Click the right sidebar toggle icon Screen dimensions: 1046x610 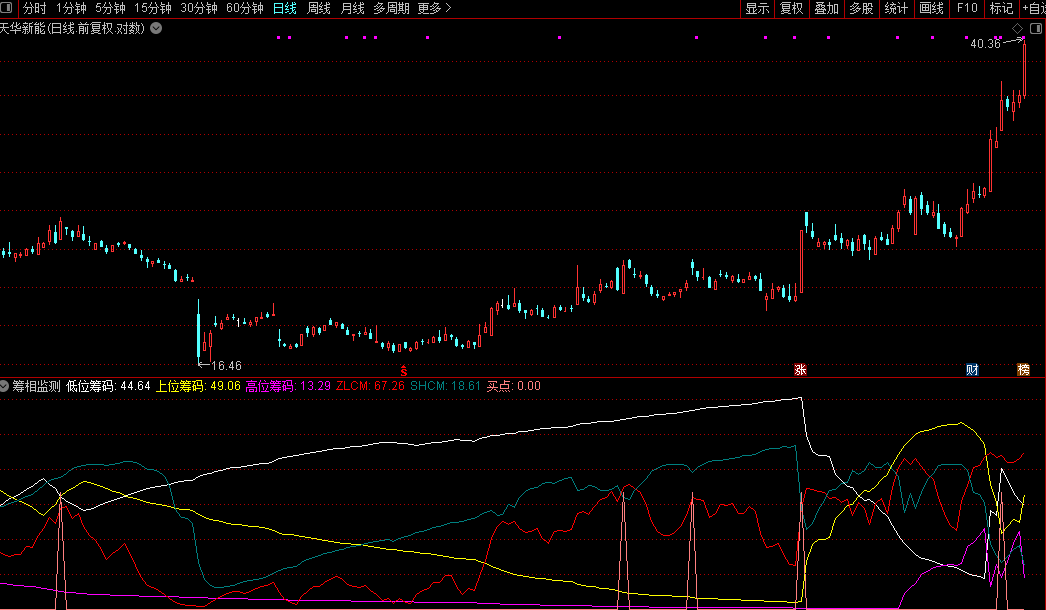1037,27
